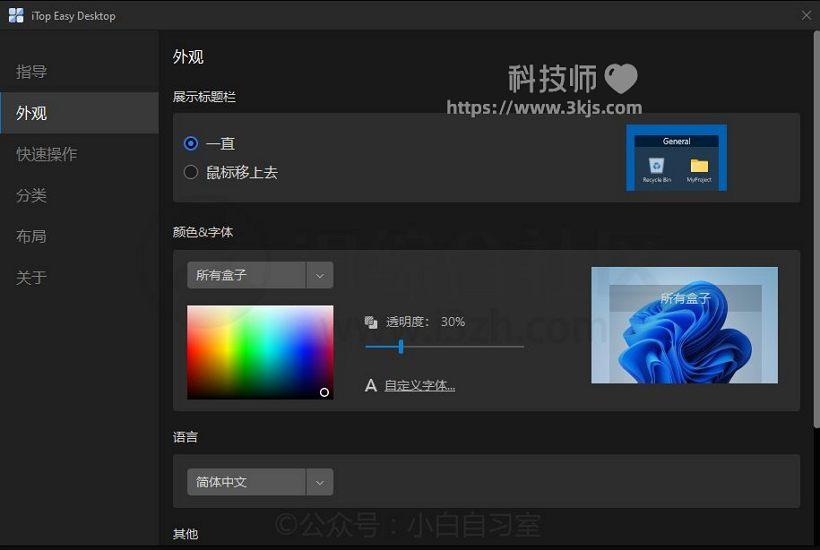Click the Recycle Bin icon in preview
This screenshot has height=550, width=820.
pyautogui.click(x=656, y=166)
